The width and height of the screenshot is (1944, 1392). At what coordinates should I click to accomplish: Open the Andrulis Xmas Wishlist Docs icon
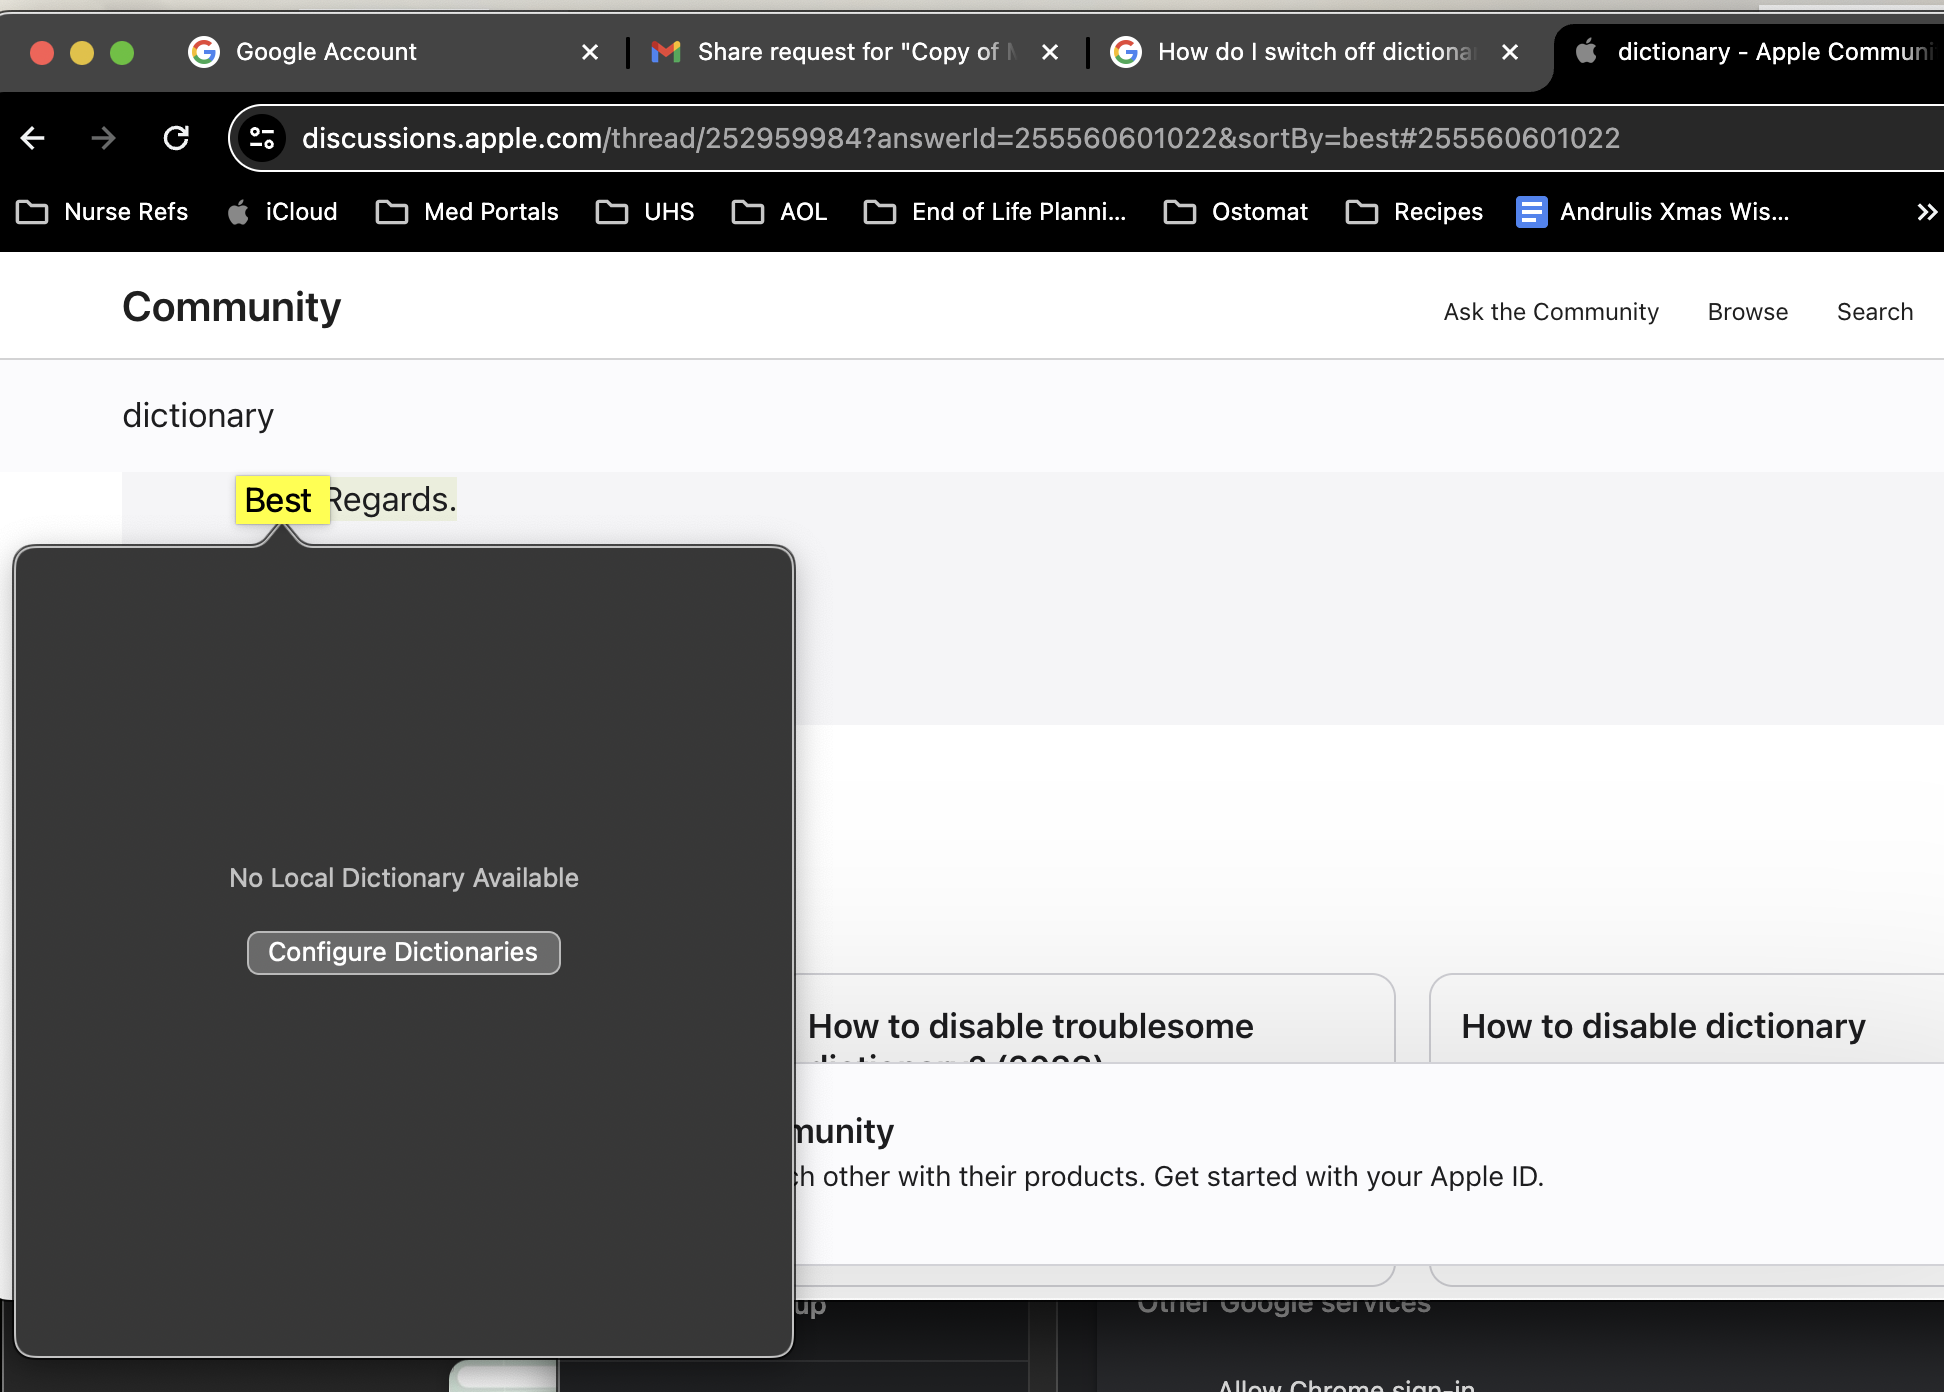click(1530, 211)
